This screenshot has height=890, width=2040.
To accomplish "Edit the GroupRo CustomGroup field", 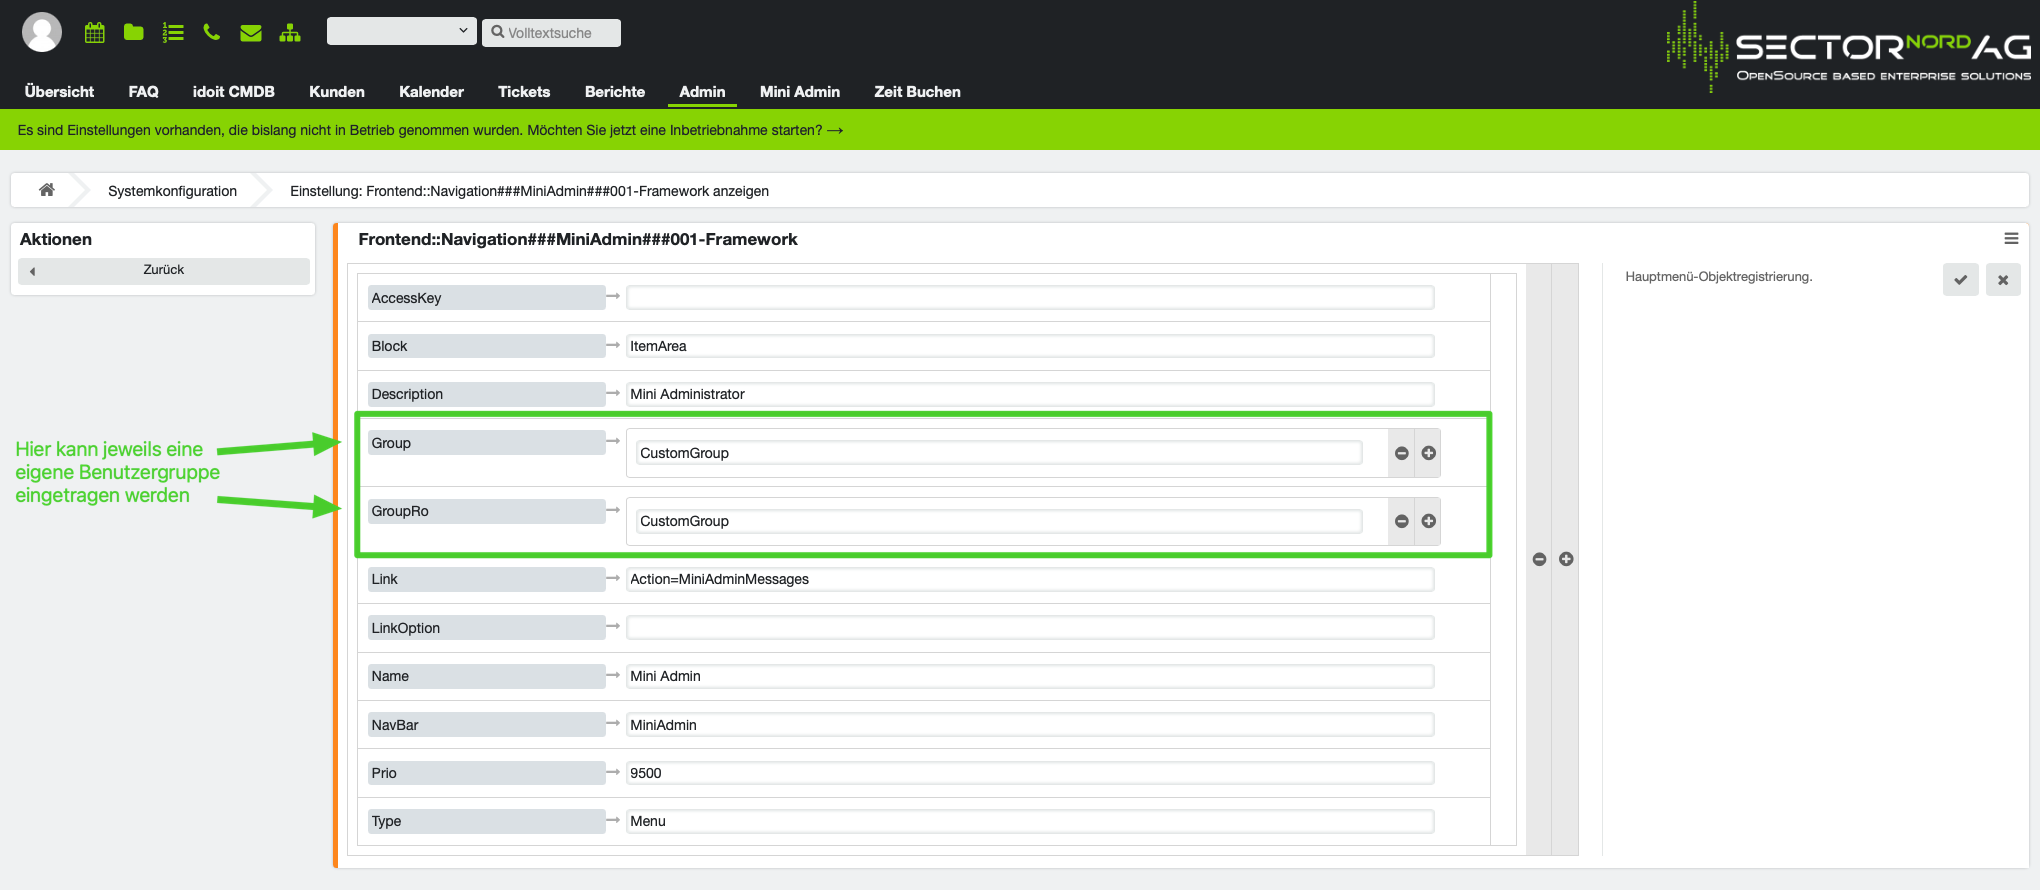I will [x=999, y=521].
